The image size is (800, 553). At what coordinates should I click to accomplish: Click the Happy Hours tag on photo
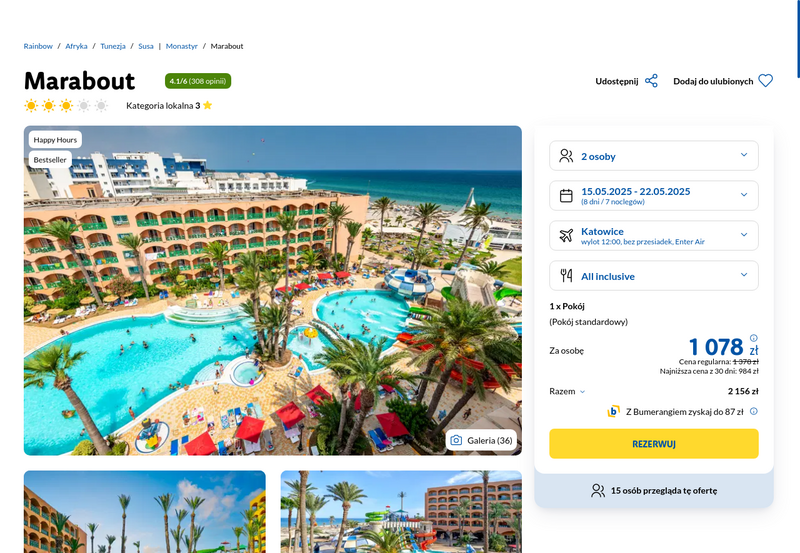point(55,140)
